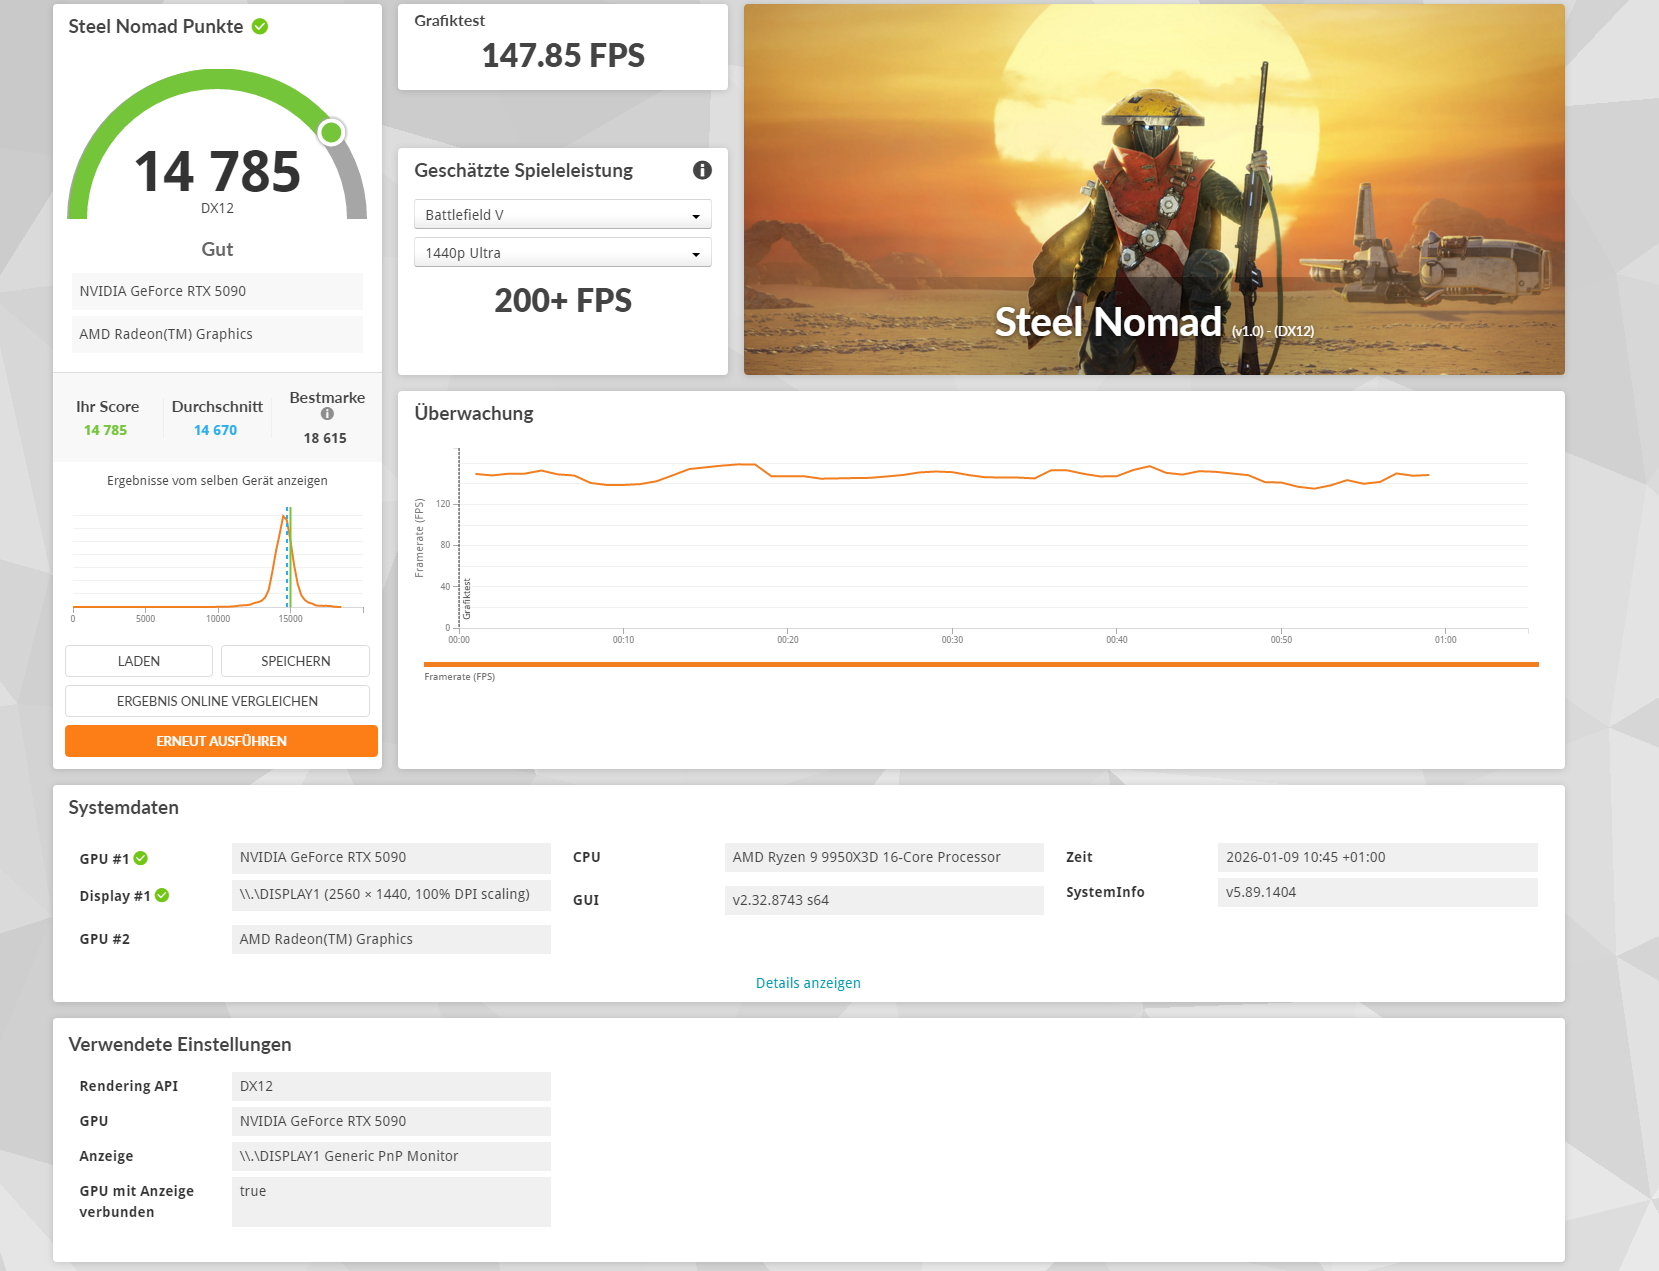Viewport: 1659px width, 1271px height.
Task: Click the Systemdaten section heading
Action: point(123,807)
